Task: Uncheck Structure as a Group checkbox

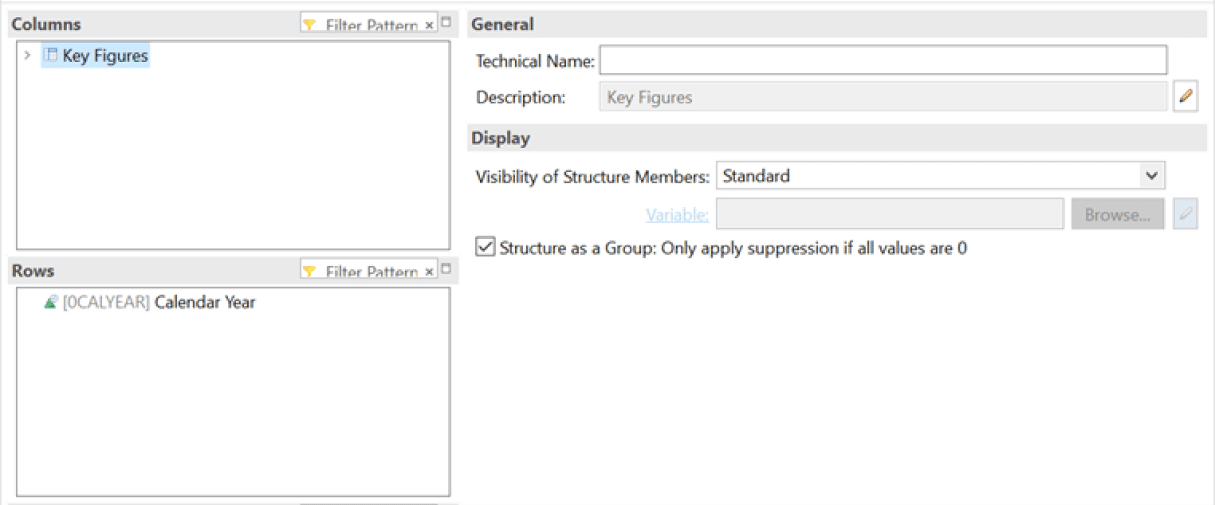Action: coord(485,248)
